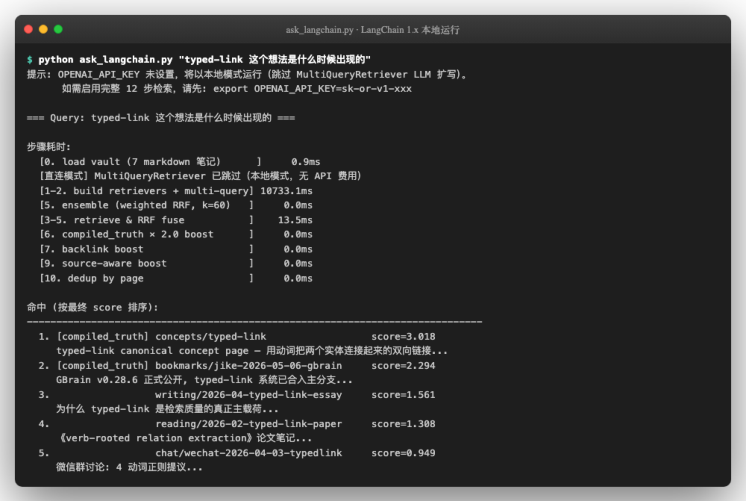Click chat/wechat-2026-04-03-typedlink result path
This screenshot has width=746, height=501.
tap(248, 453)
